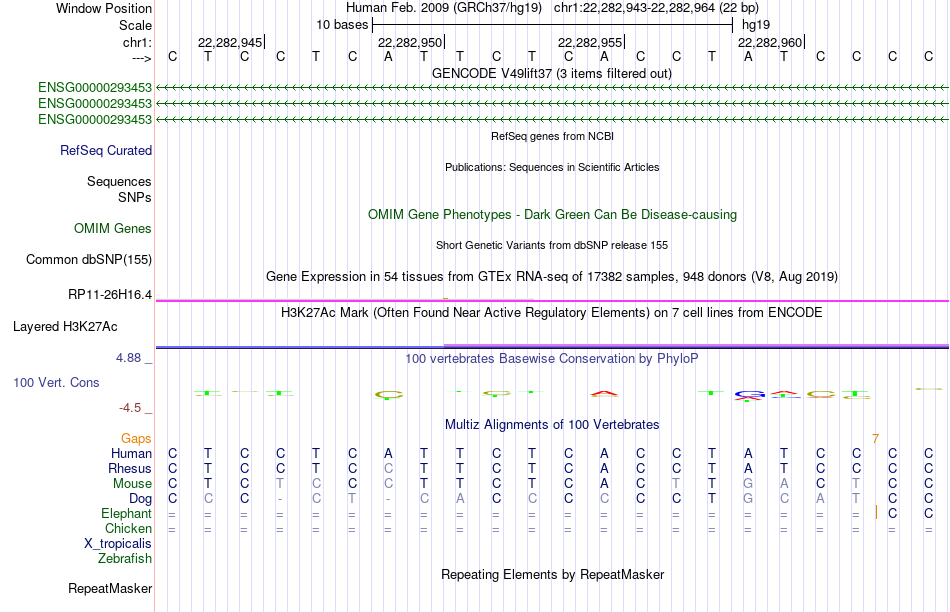Click the Human Feb. 2009 (GRCh37/hg19) assembly text

point(443,8)
